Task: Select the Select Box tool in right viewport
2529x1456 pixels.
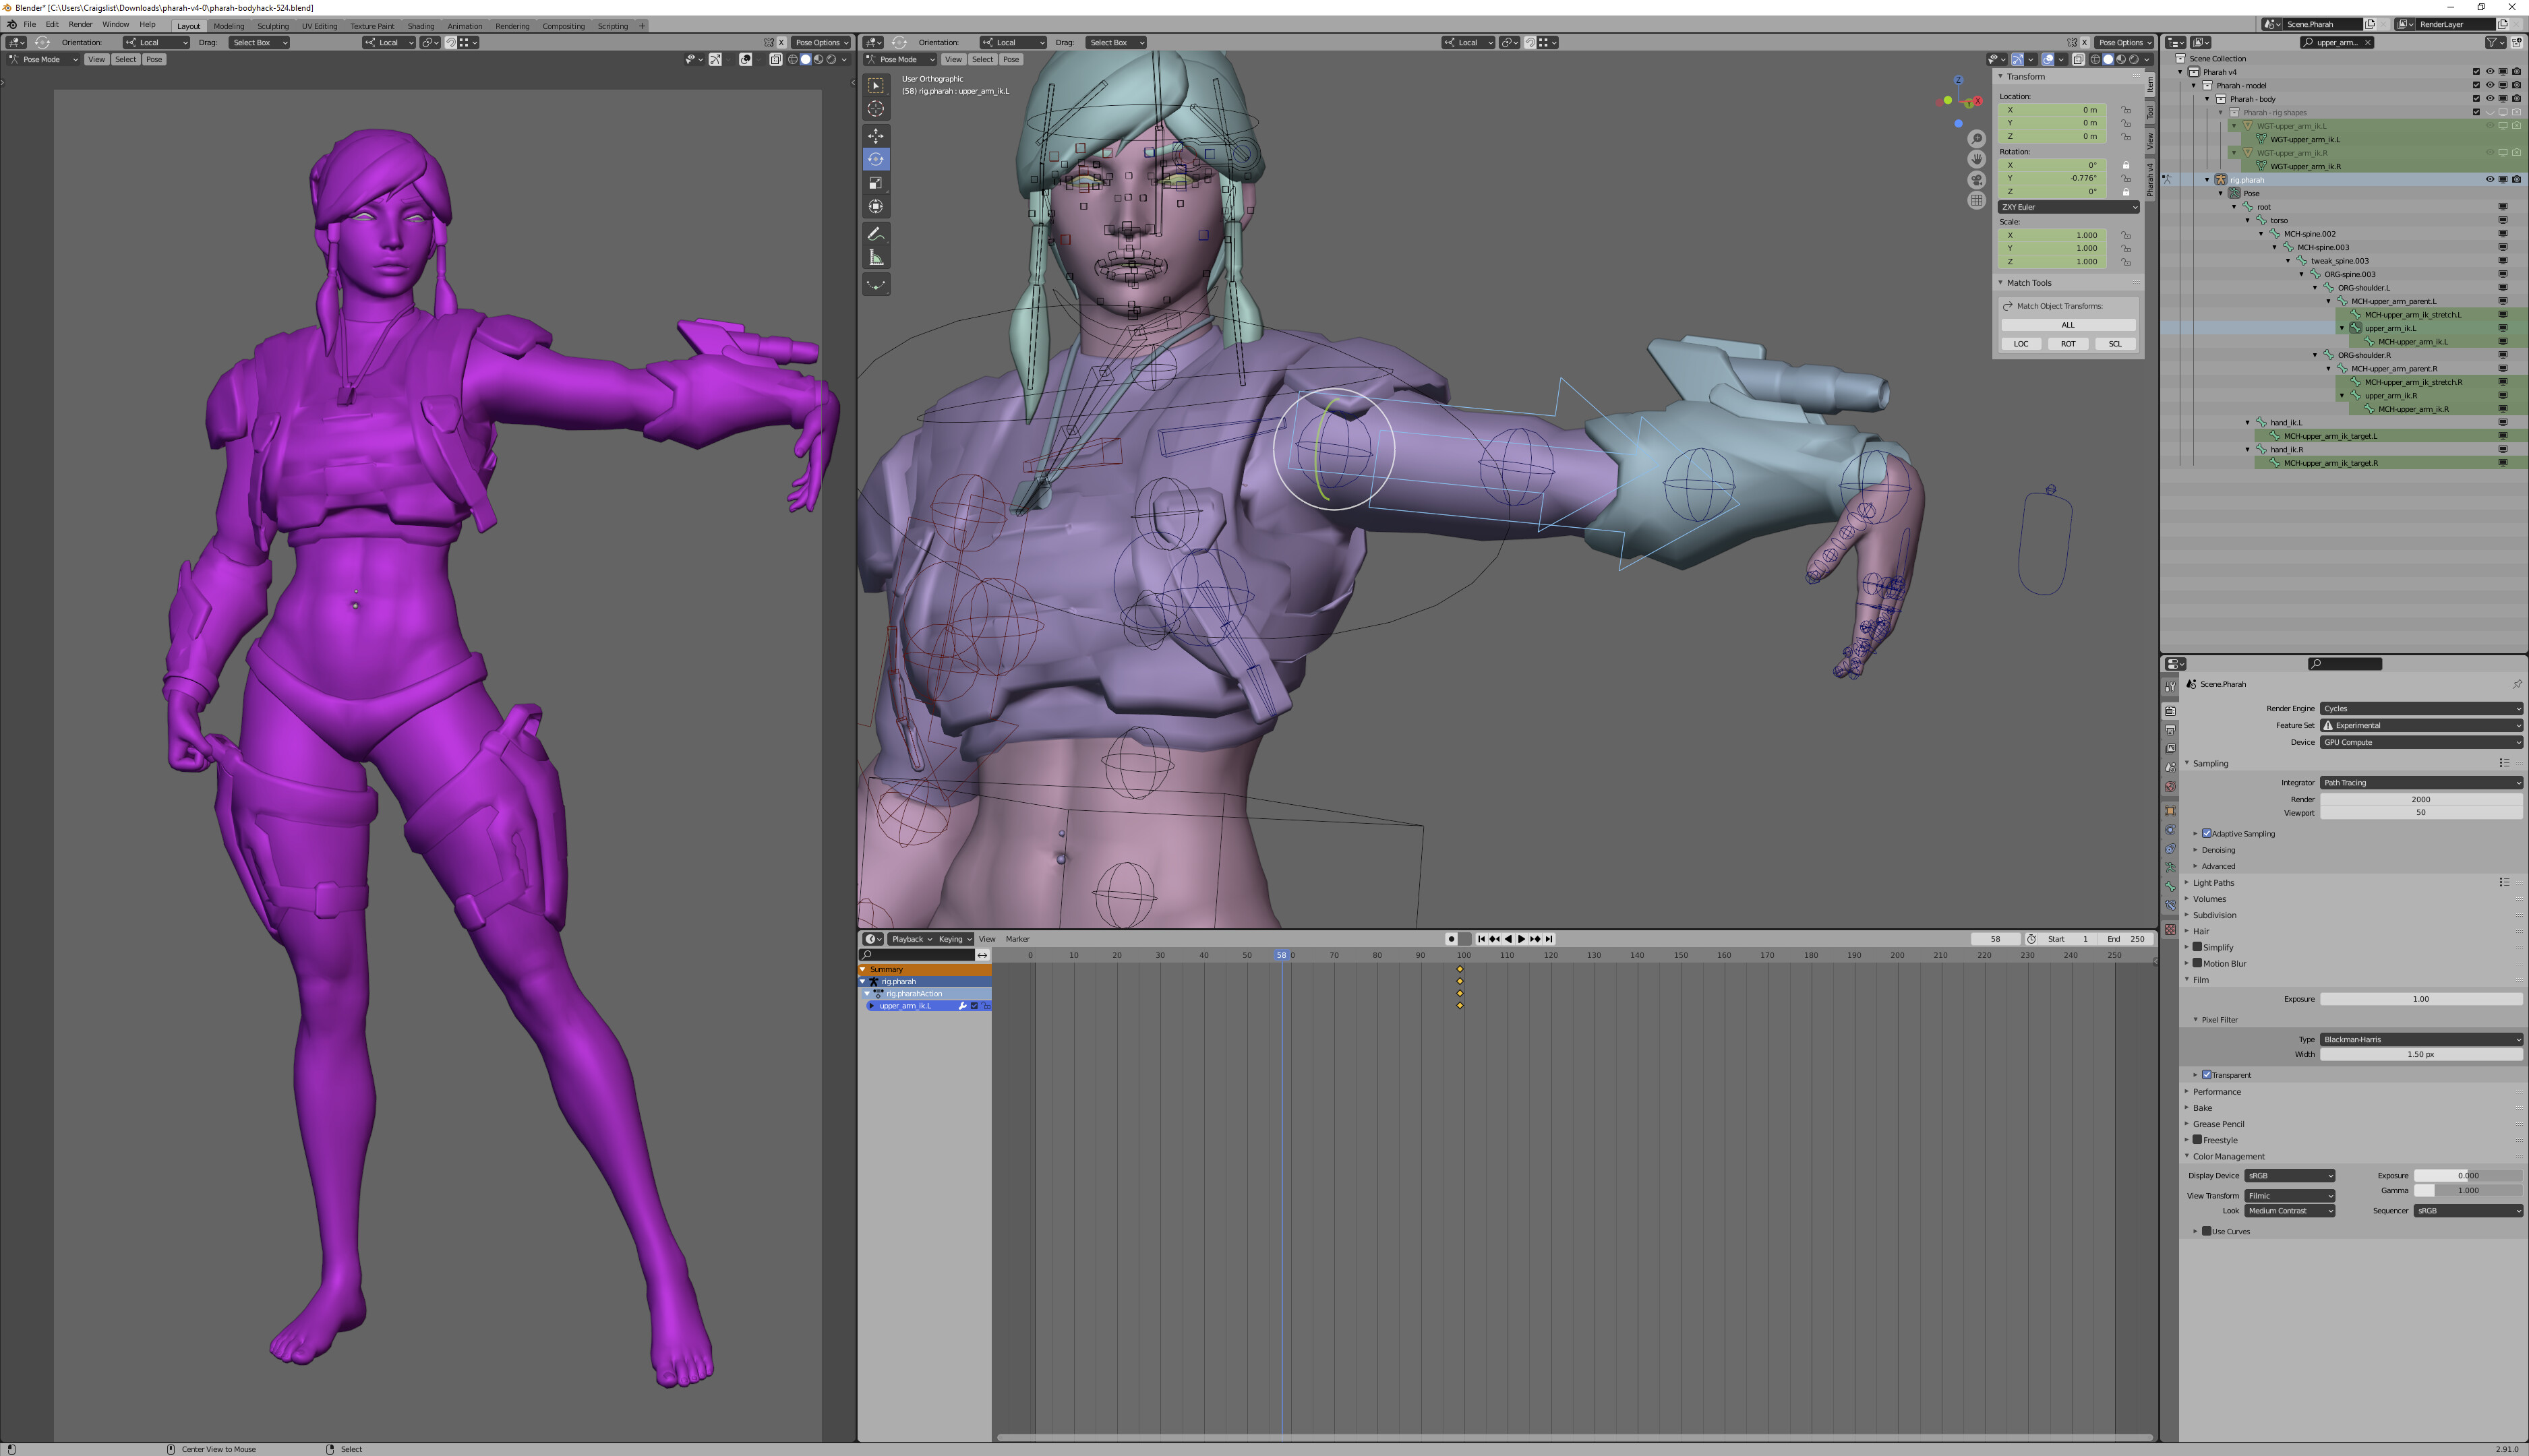Action: point(876,85)
